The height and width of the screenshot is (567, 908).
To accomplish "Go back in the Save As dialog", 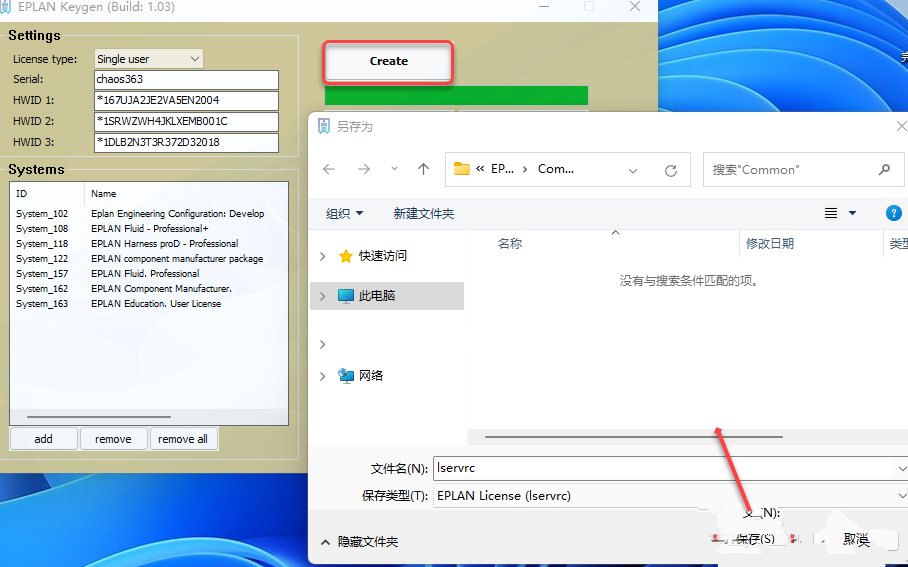I will pos(329,169).
